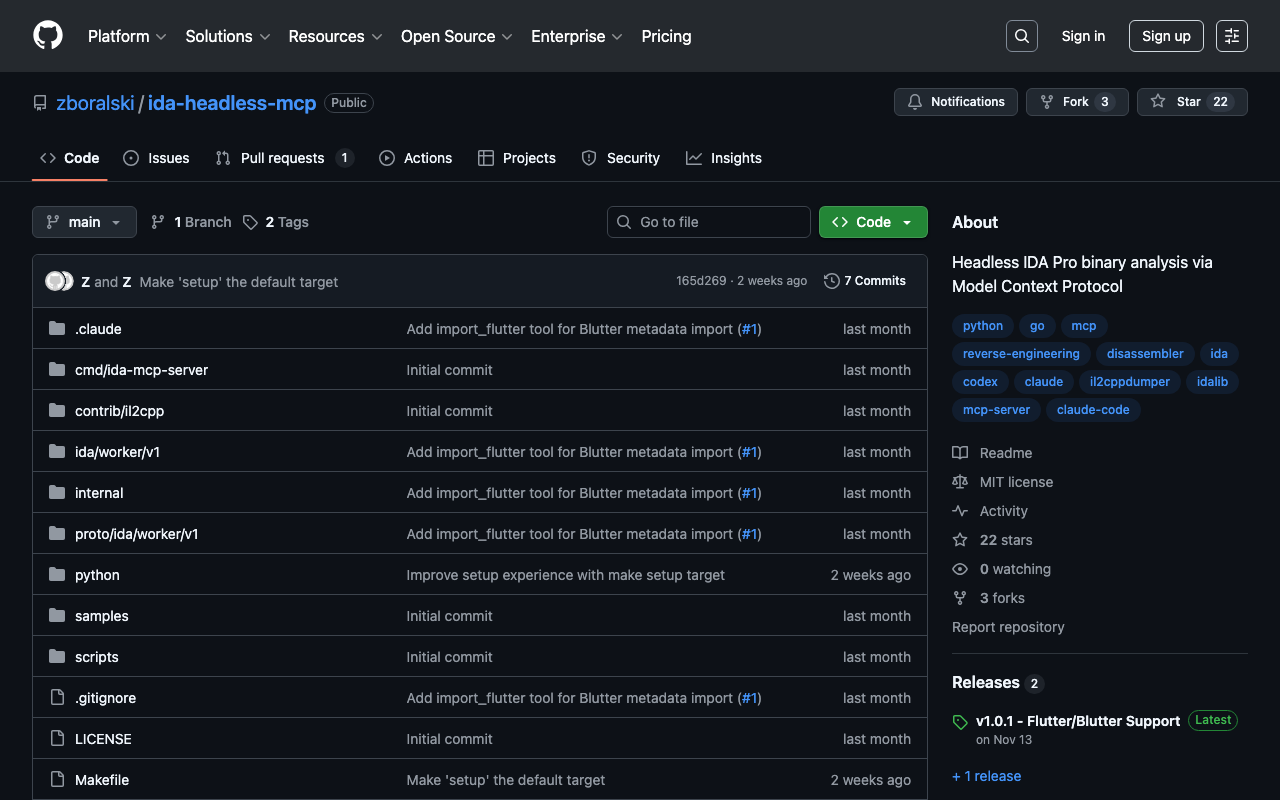
Task: Click the Sign up button
Action: click(1166, 36)
